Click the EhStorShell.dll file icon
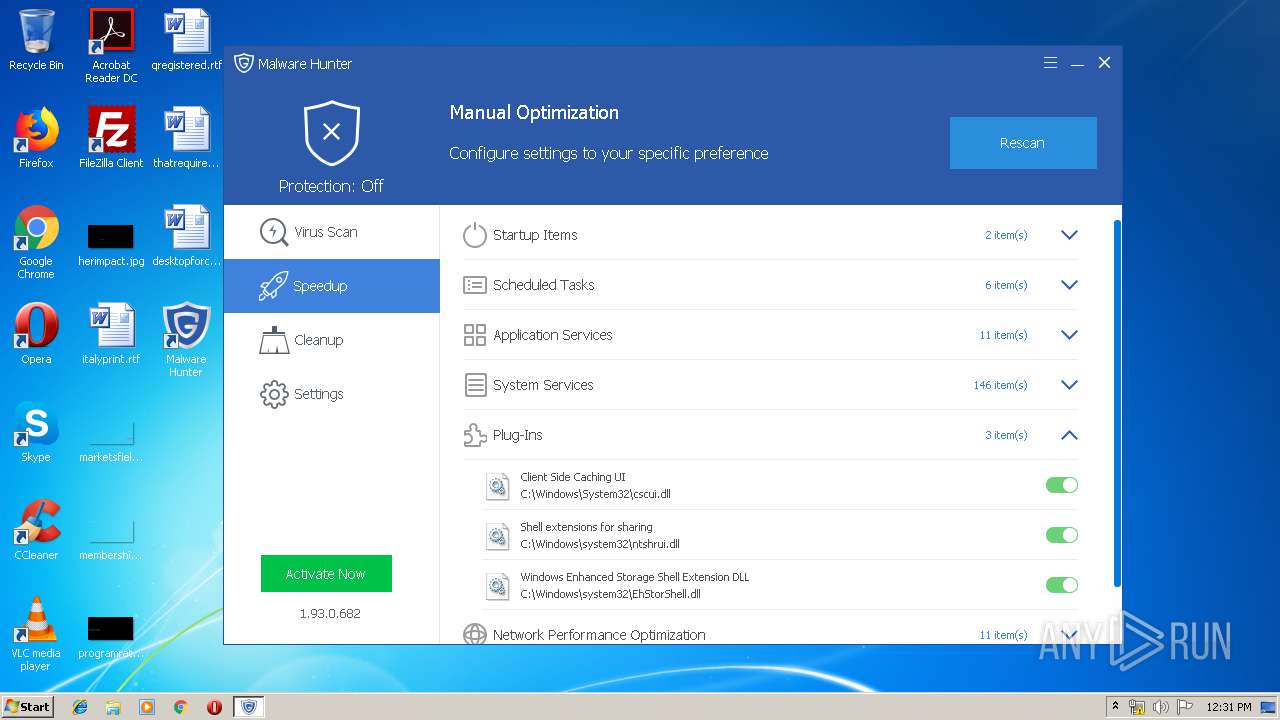The width and height of the screenshot is (1280, 720). [x=497, y=585]
